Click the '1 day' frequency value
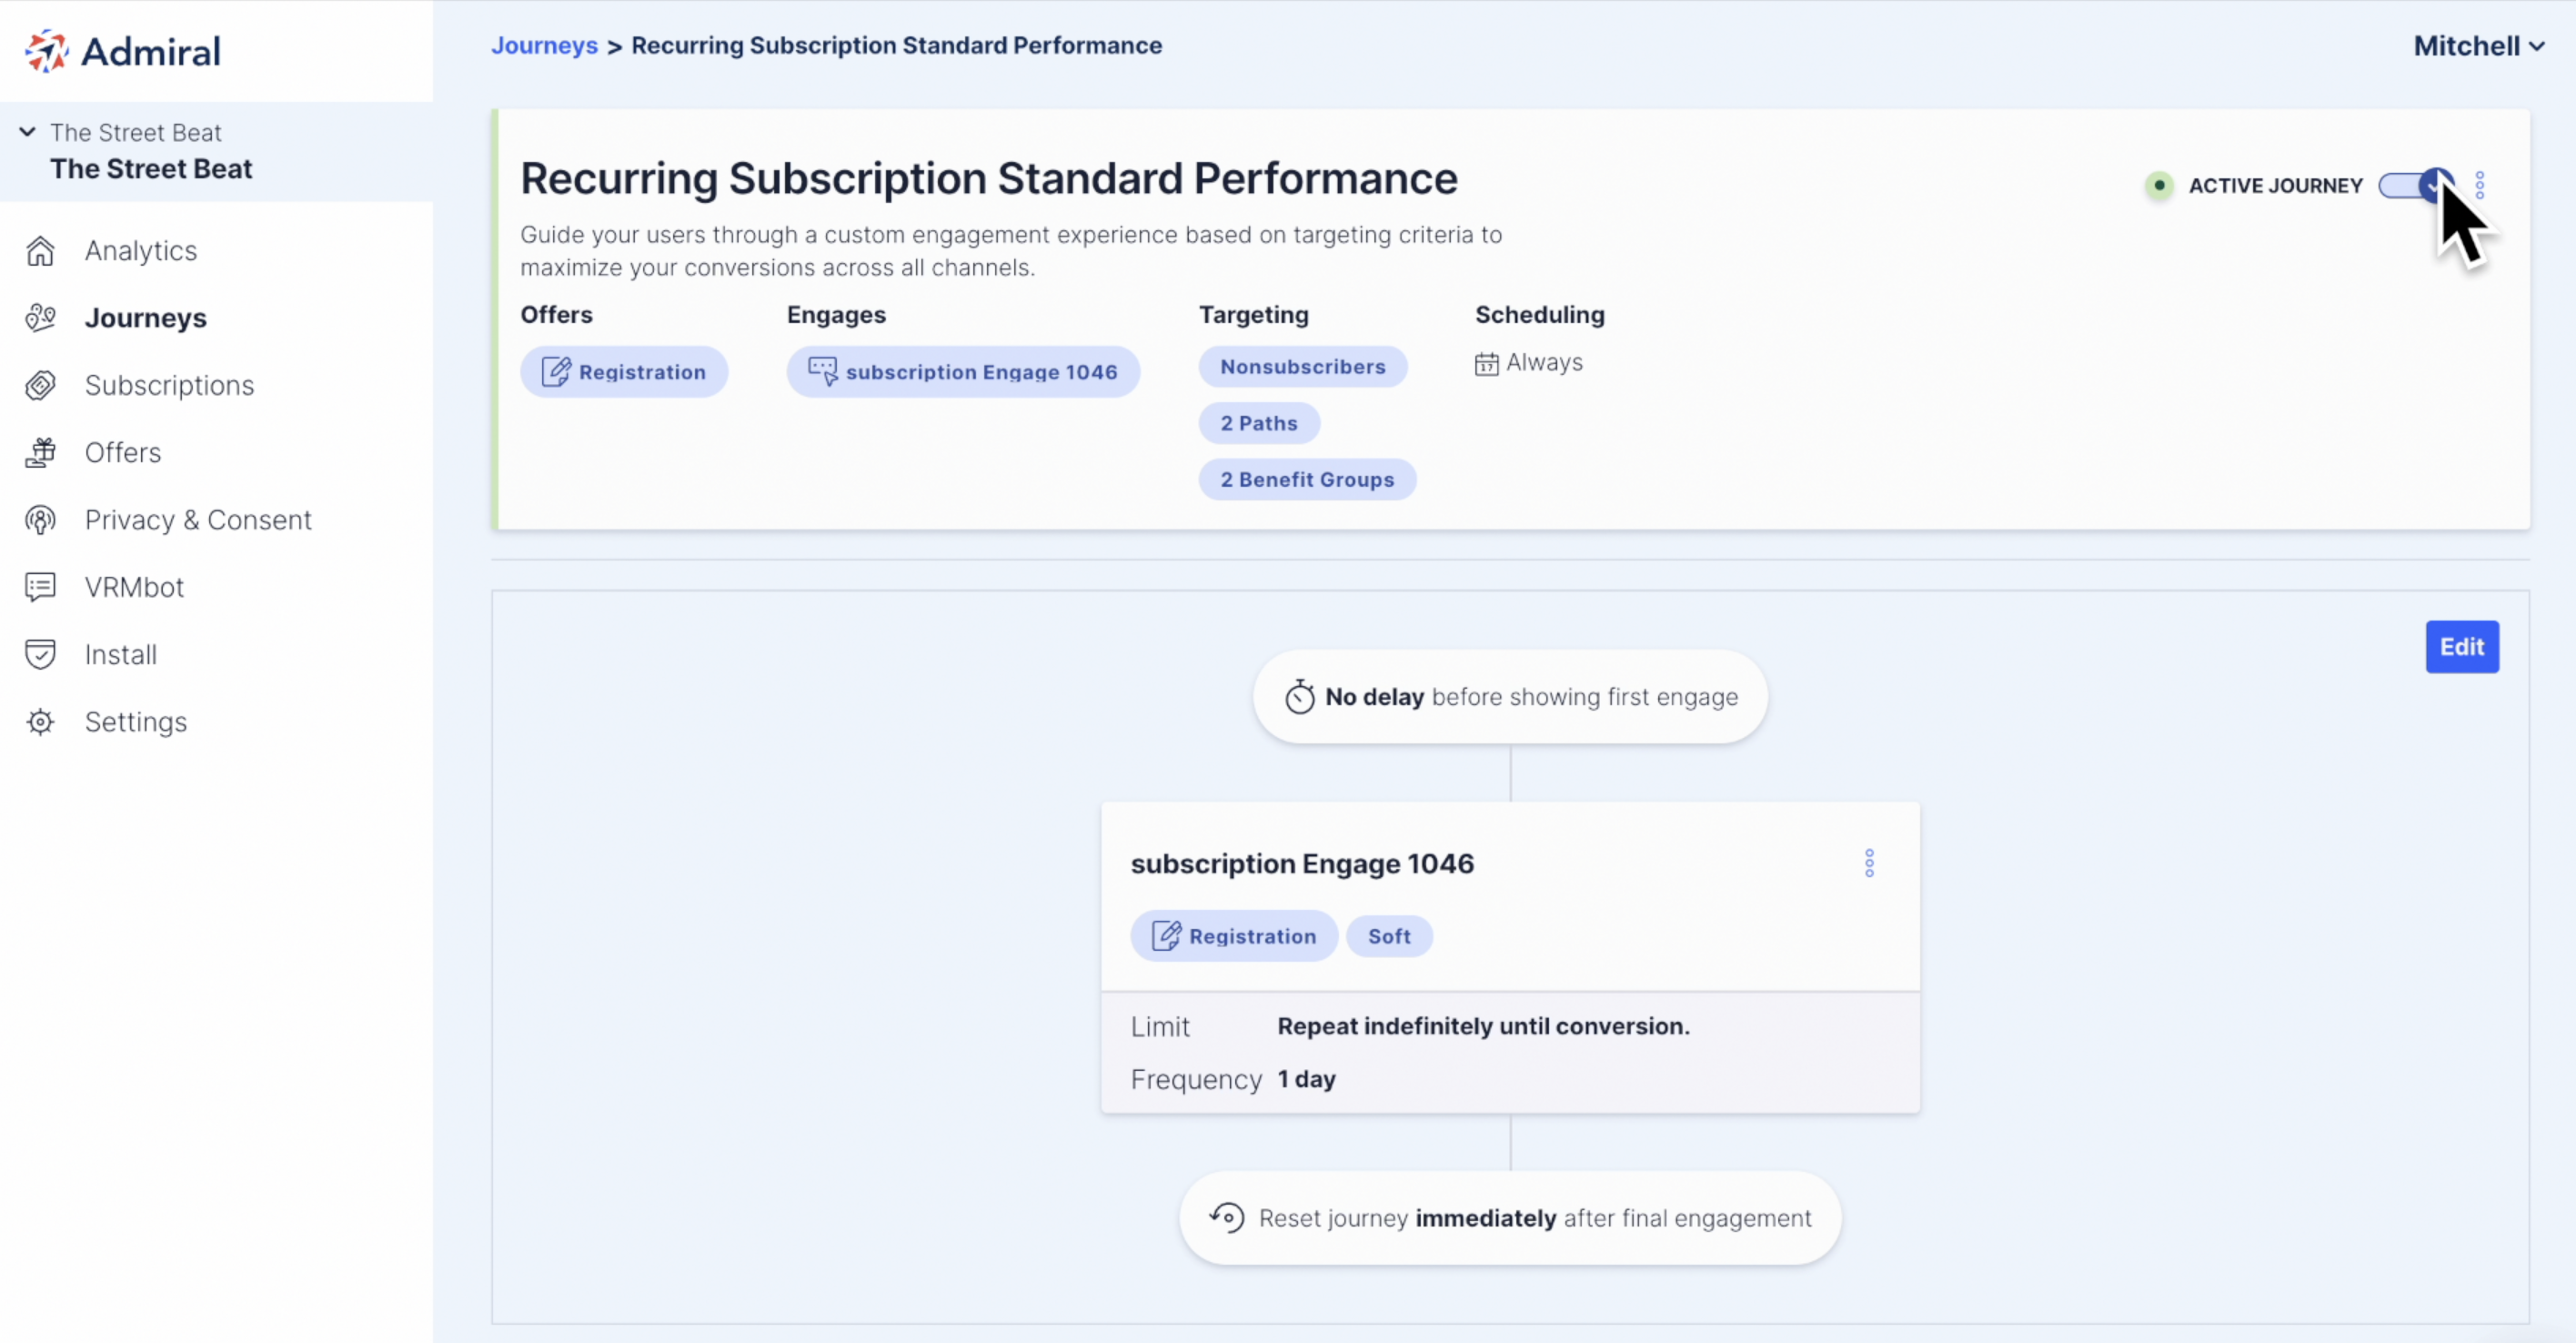Screen dimensions: 2576x1343 pyautogui.click(x=1306, y=1079)
